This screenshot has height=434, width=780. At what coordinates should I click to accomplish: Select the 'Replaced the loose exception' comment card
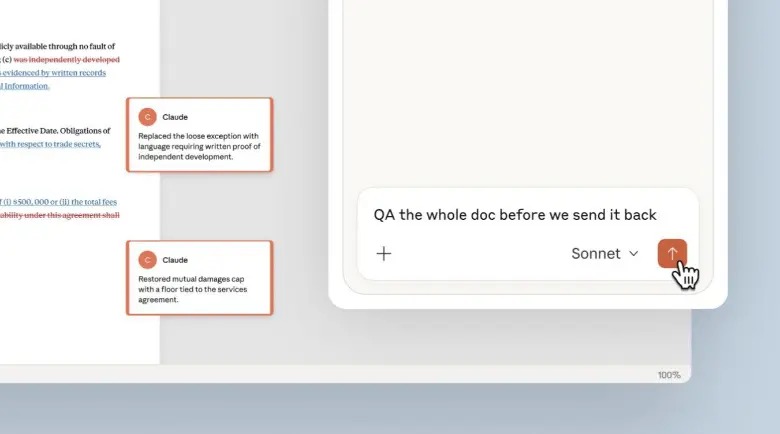(x=199, y=135)
